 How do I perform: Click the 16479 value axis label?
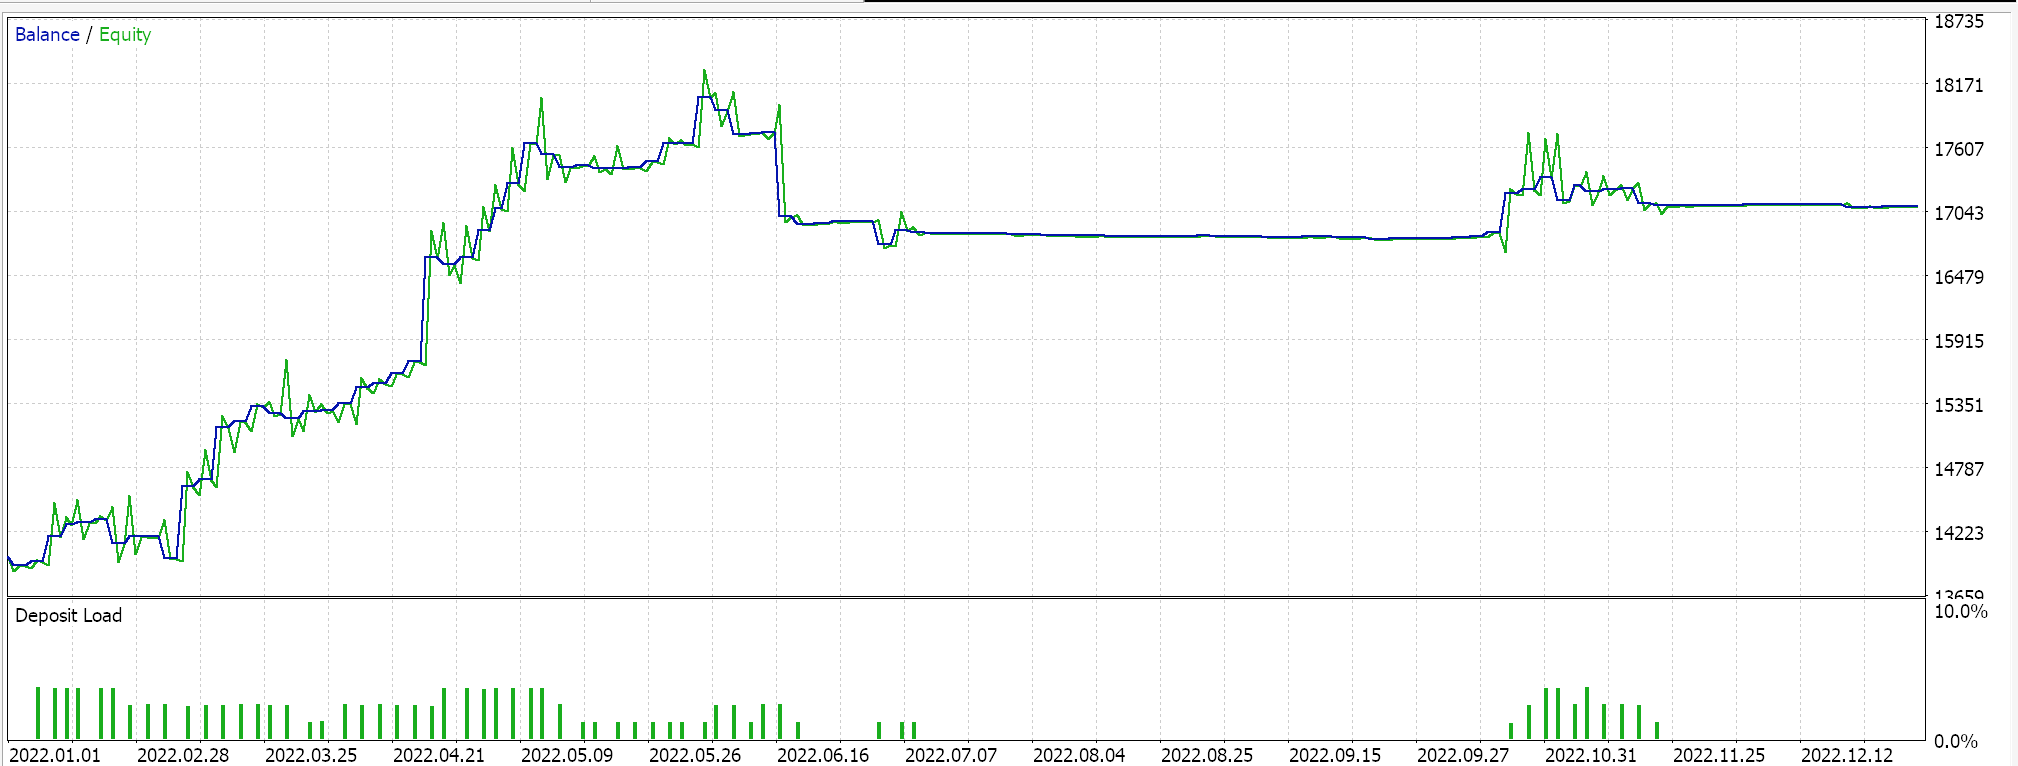pos(1959,277)
